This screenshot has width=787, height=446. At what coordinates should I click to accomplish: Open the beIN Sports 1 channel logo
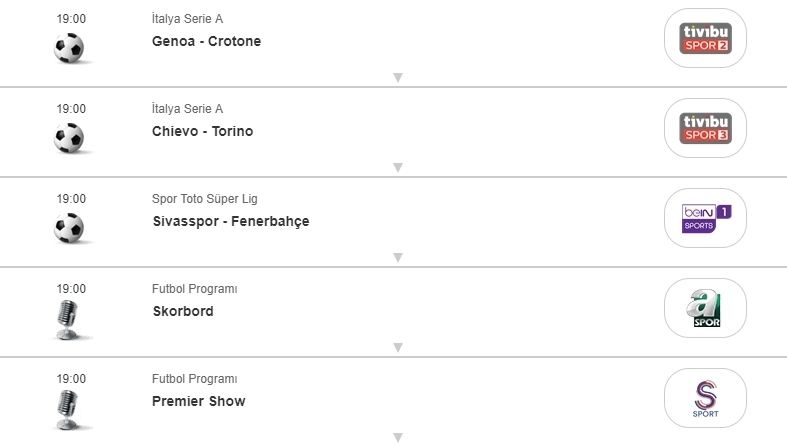[705, 219]
